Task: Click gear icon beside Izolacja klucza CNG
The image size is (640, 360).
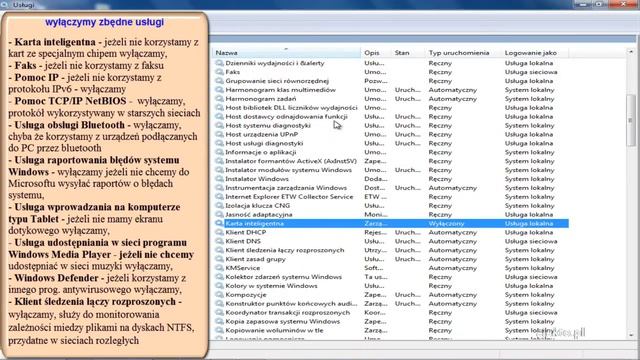Action: coord(219,206)
